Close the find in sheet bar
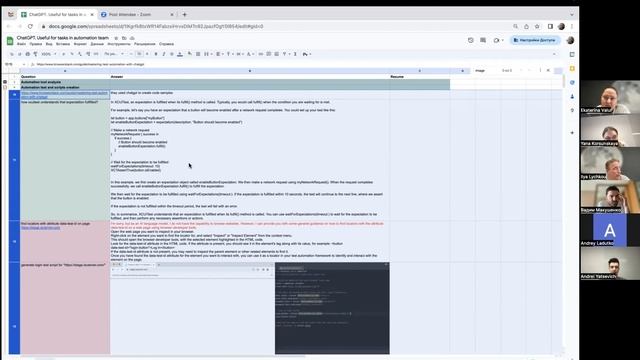This screenshot has height=360, width=640. click(548, 71)
